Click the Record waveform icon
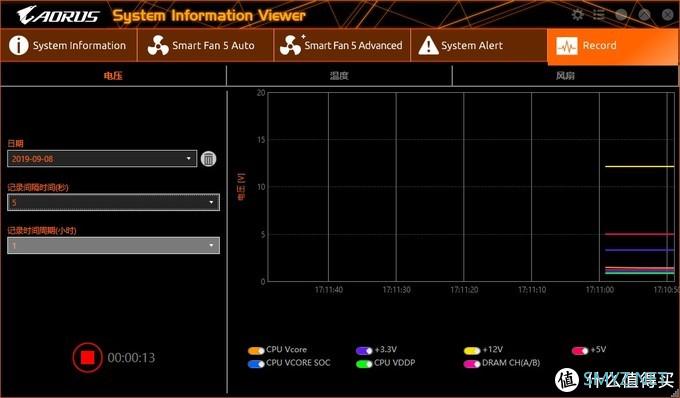 567,46
